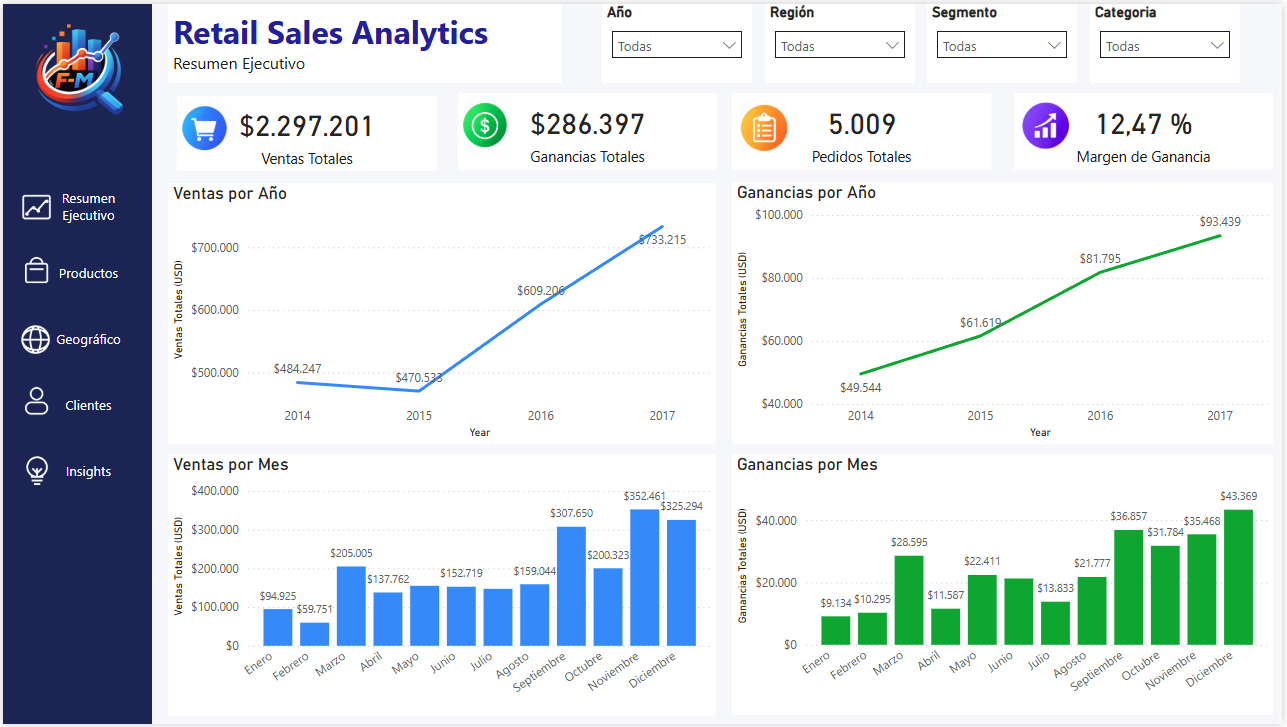Click the $484.247 data label
The image size is (1287, 727).
297,369
